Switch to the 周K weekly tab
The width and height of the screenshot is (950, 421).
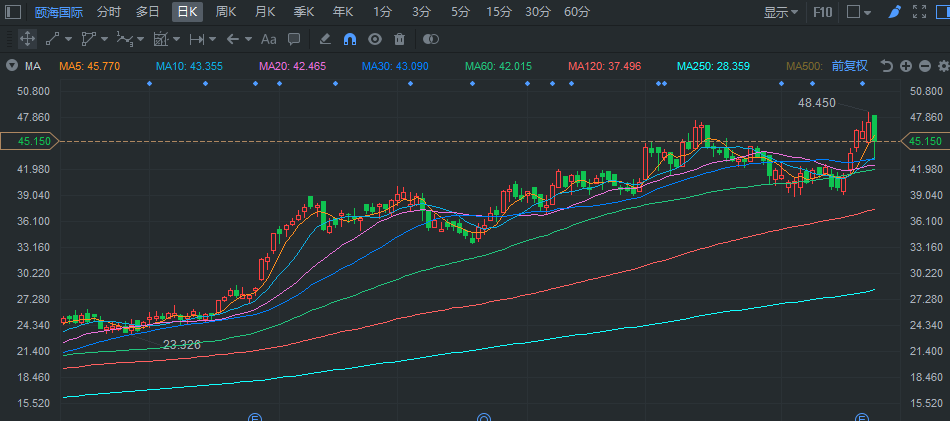pos(226,12)
